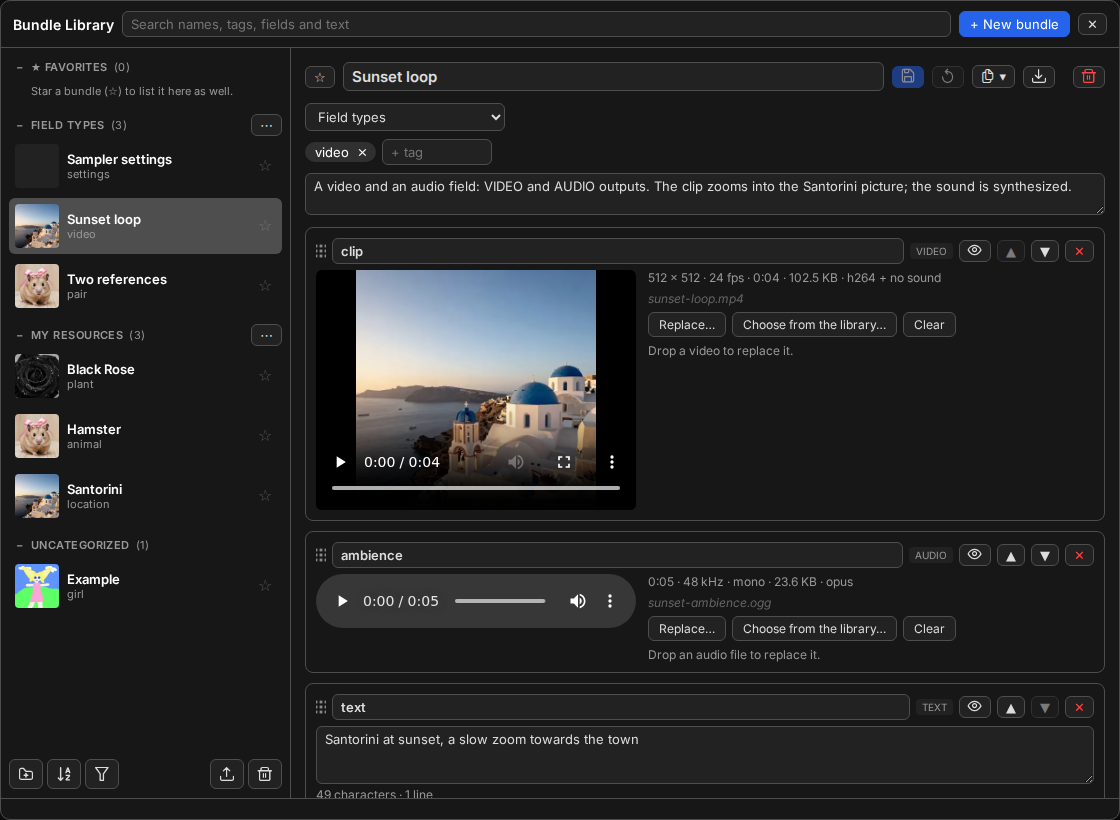The height and width of the screenshot is (820, 1120).
Task: Focus the bundle search field
Action: tap(536, 24)
